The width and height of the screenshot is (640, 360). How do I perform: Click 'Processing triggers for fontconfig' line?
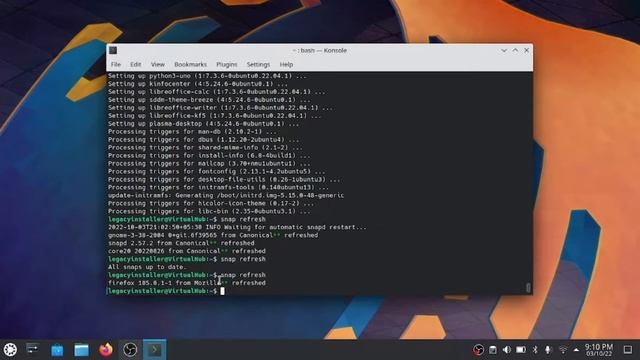[216, 171]
